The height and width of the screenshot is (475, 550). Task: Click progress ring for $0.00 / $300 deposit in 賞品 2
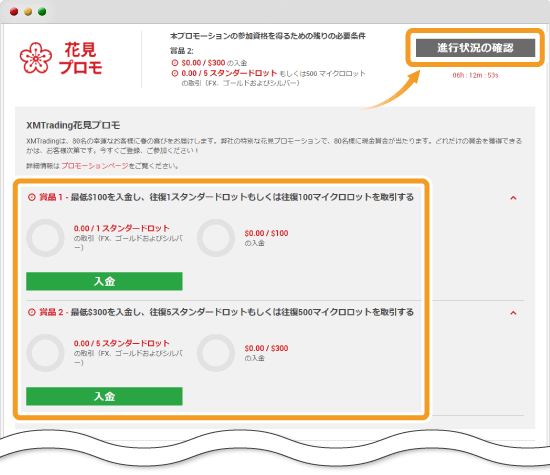[216, 353]
